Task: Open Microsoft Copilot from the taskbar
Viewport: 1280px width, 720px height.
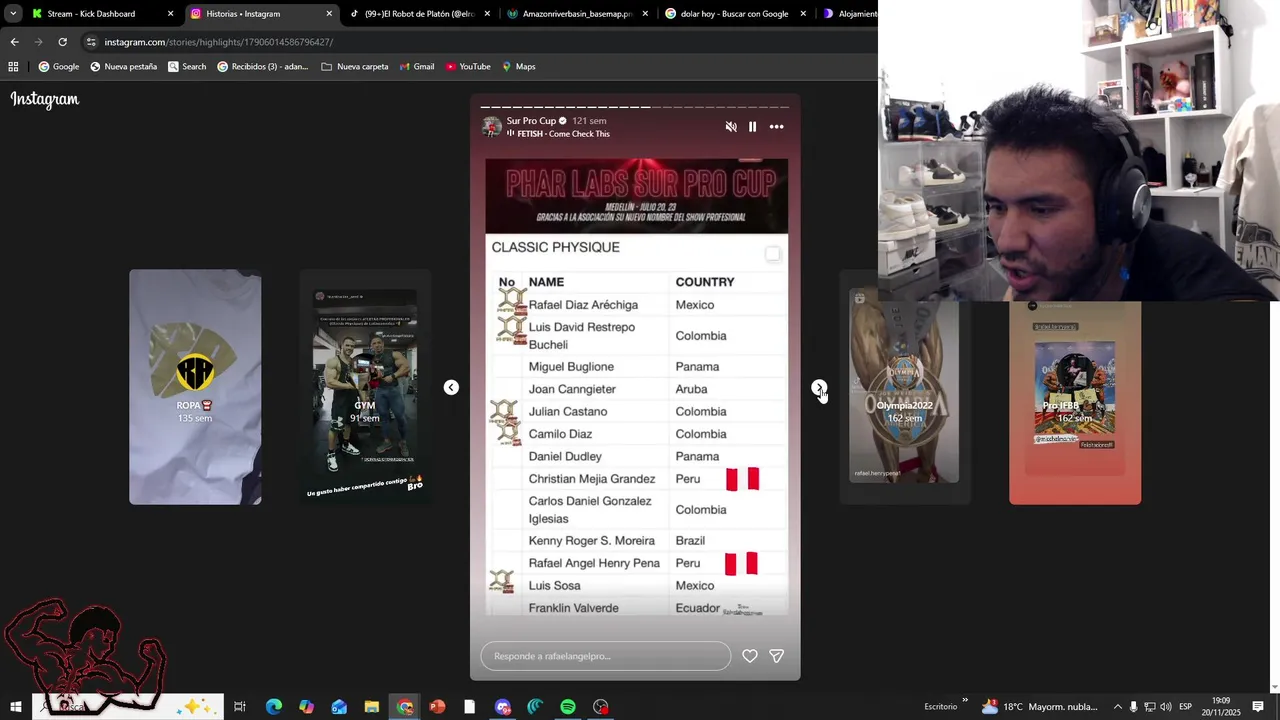Action: coord(306,707)
